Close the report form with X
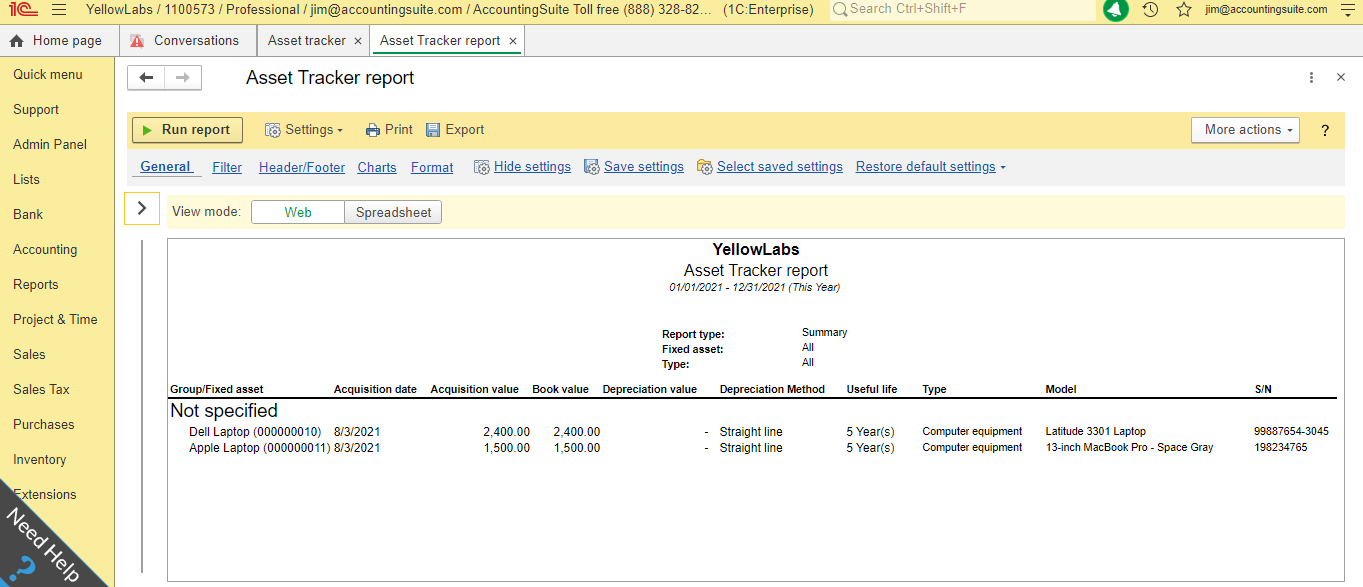This screenshot has width=1363, height=587. pos(1341,78)
